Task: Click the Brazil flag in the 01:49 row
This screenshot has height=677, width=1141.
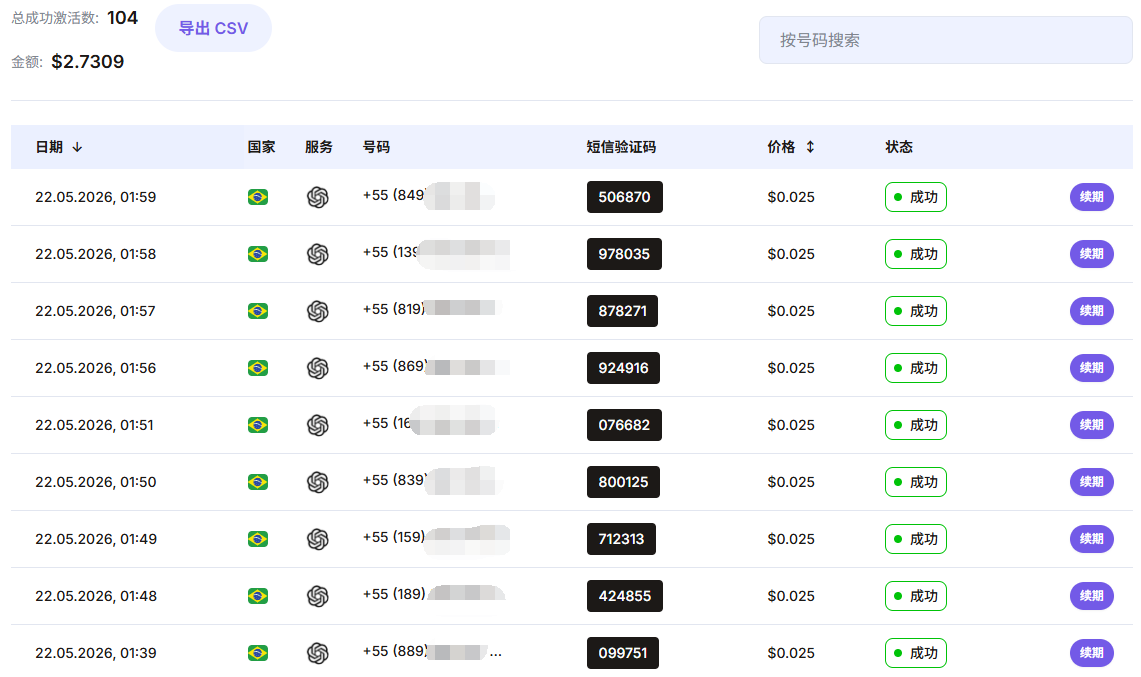Action: 258,539
